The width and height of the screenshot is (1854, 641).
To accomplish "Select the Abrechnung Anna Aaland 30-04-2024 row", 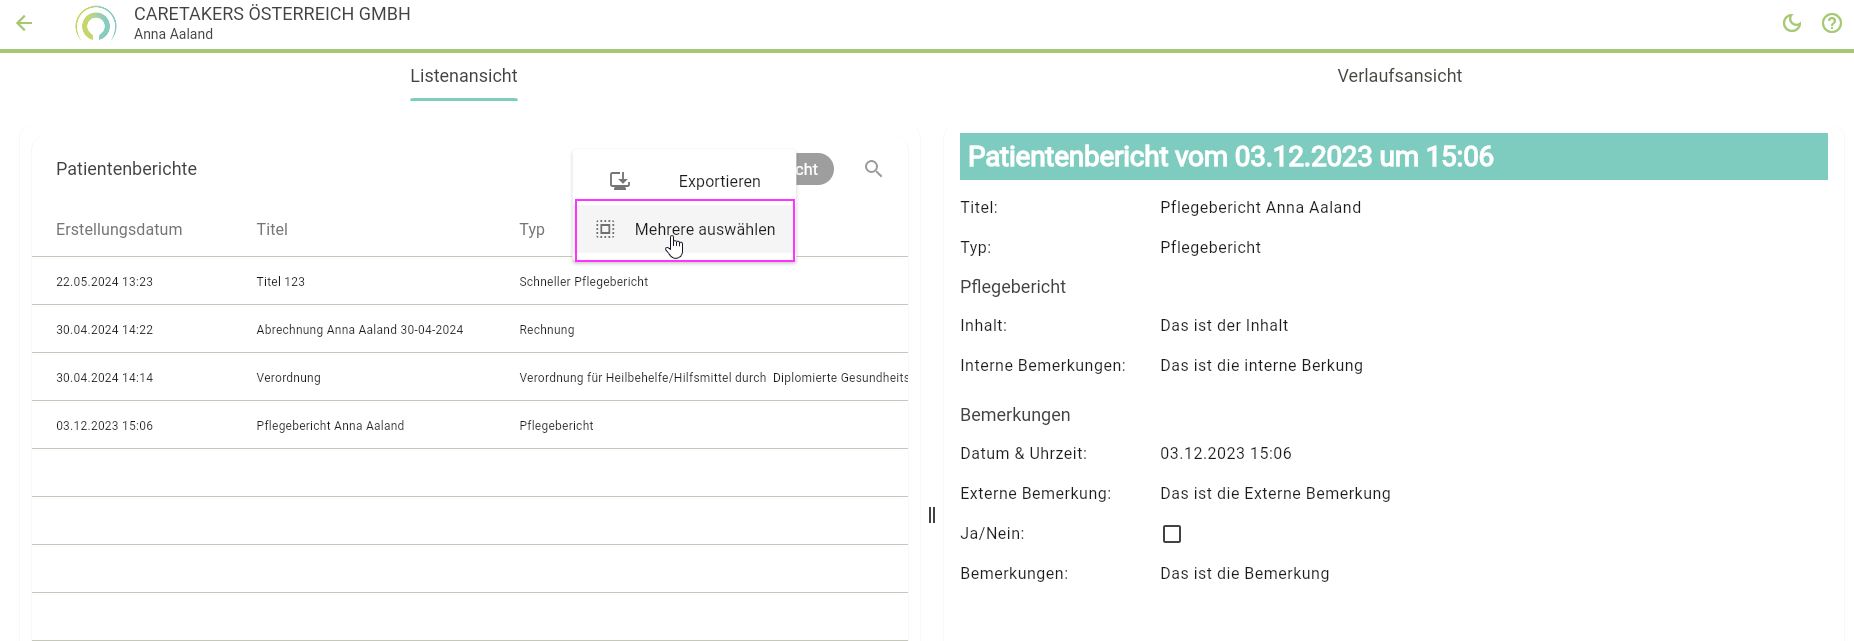I will [x=359, y=330].
